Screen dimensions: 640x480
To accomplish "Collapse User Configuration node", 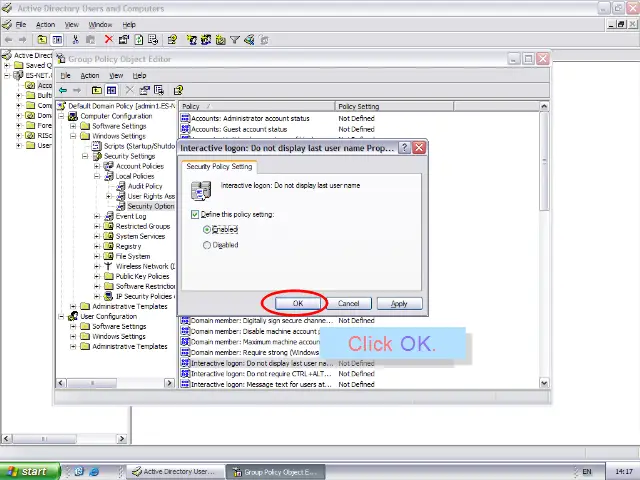I will click(61, 316).
